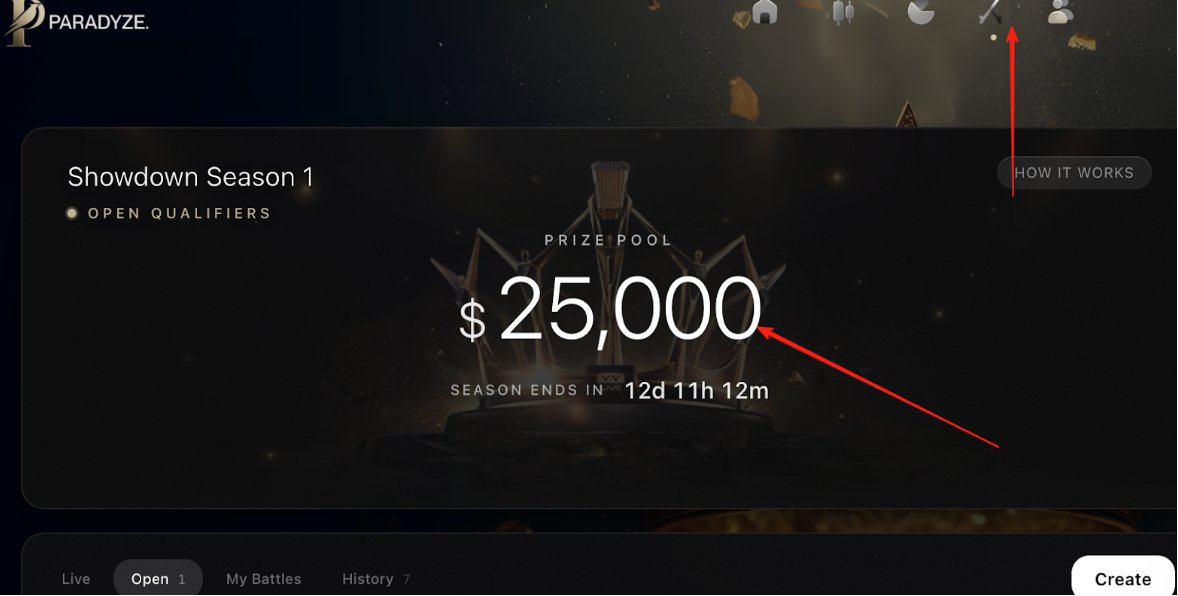
Task: Click the Open Qualifiers status dot
Action: [72, 213]
